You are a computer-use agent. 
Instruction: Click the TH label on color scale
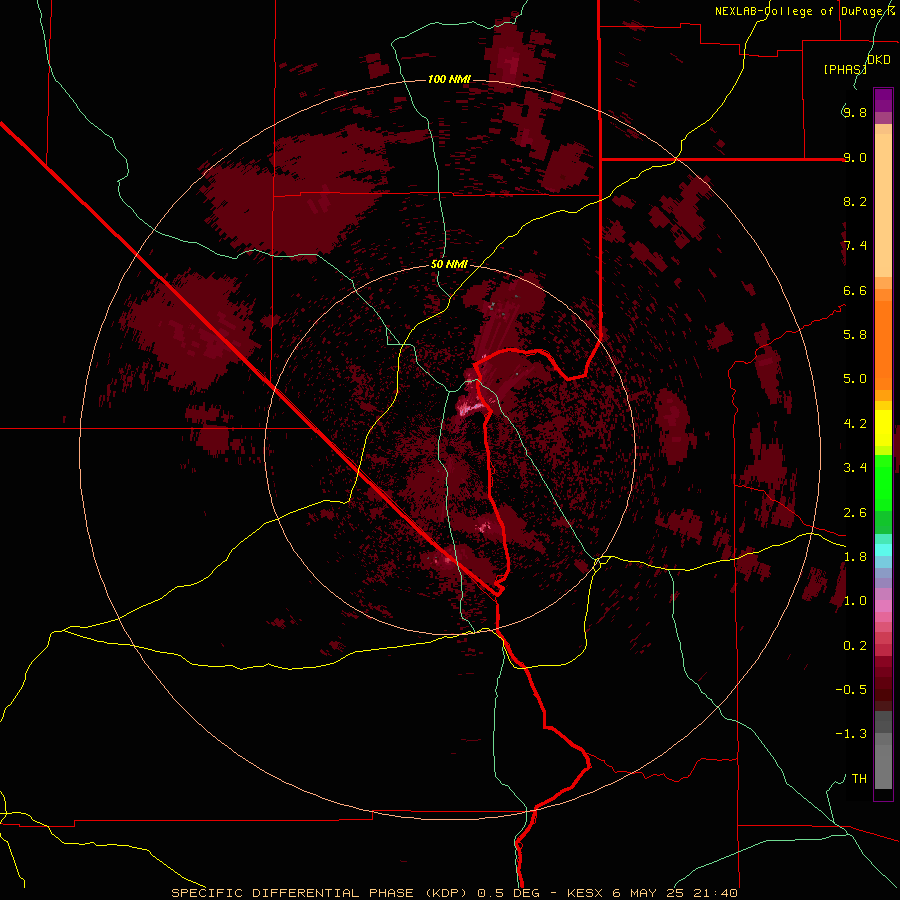coord(859,778)
